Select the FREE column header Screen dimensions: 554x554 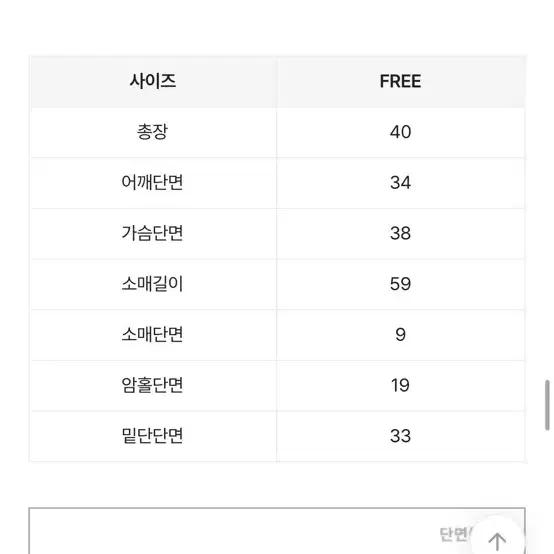point(400,81)
